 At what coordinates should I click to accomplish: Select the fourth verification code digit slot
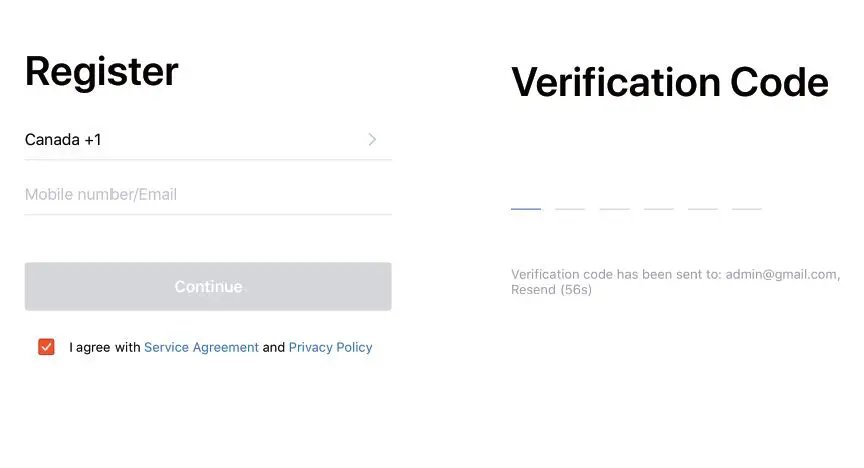click(659, 199)
